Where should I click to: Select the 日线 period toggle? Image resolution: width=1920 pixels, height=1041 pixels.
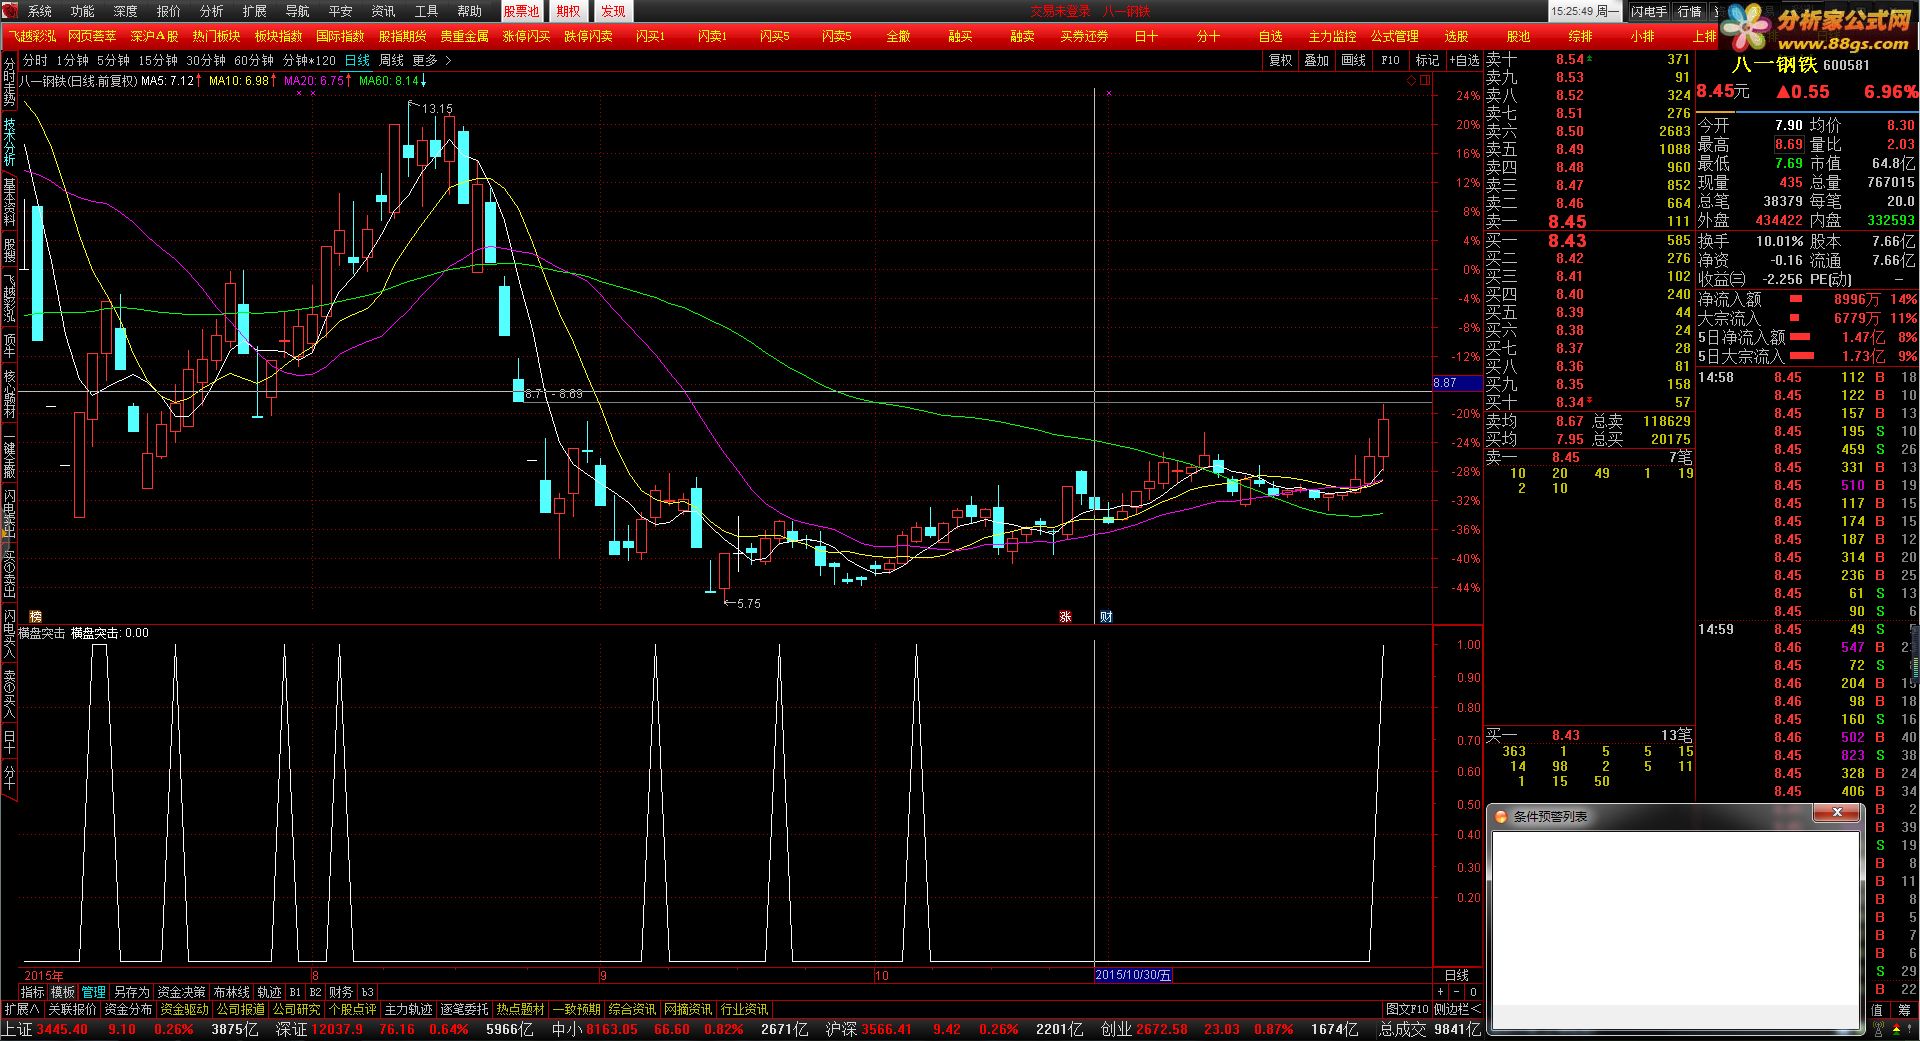coord(357,60)
